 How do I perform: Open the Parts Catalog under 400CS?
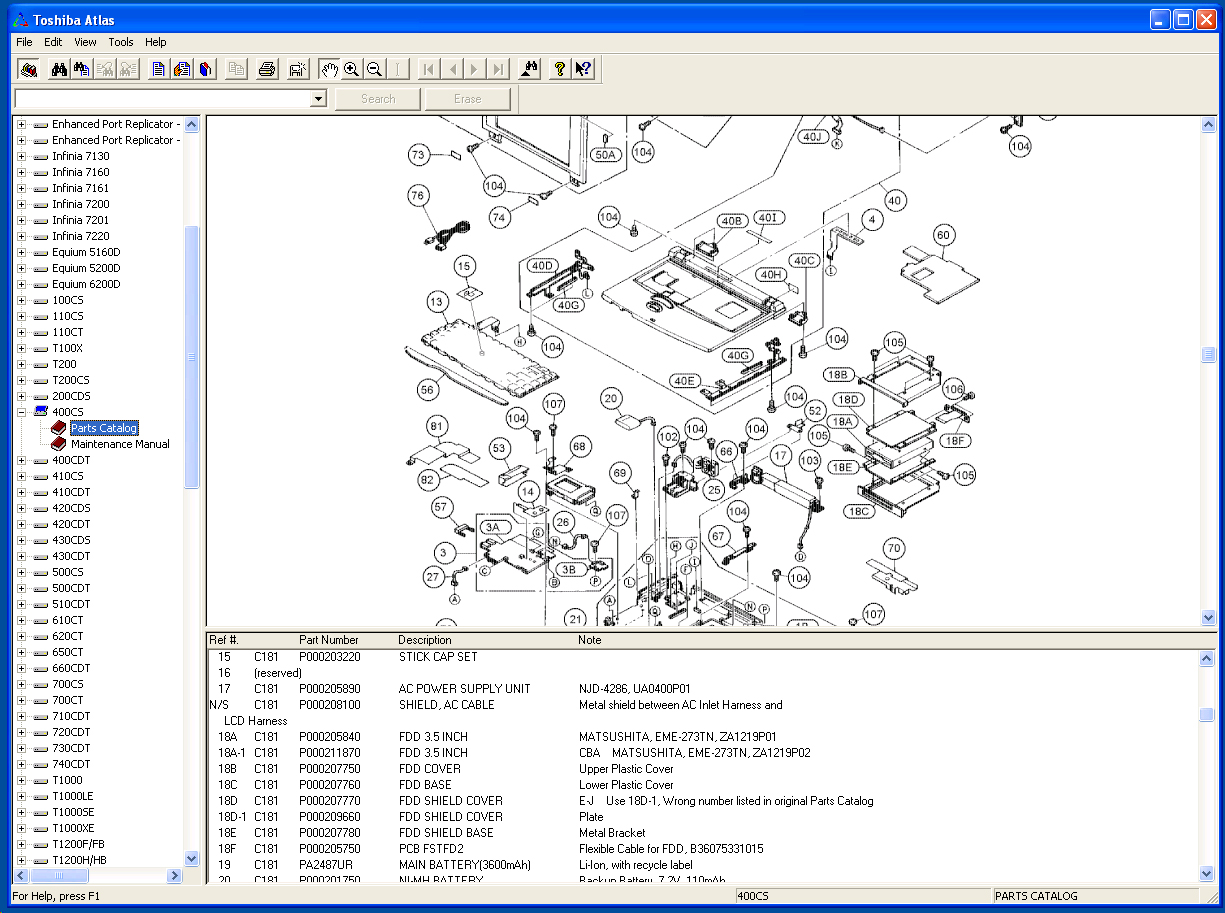click(104, 428)
